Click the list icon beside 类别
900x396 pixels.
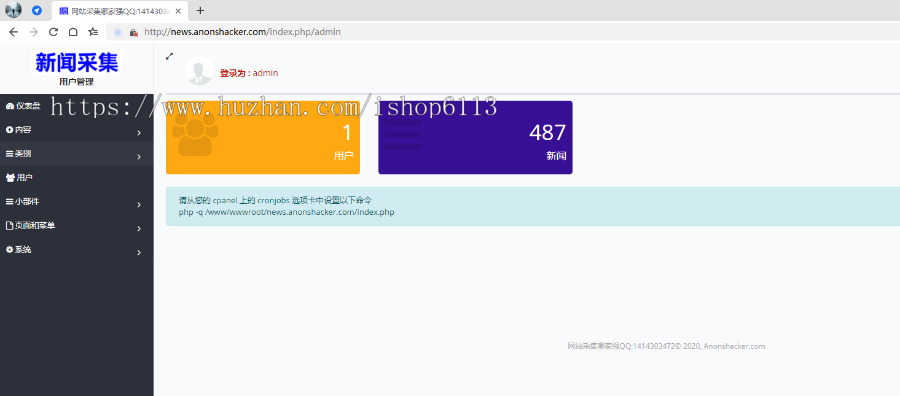click(x=9, y=154)
